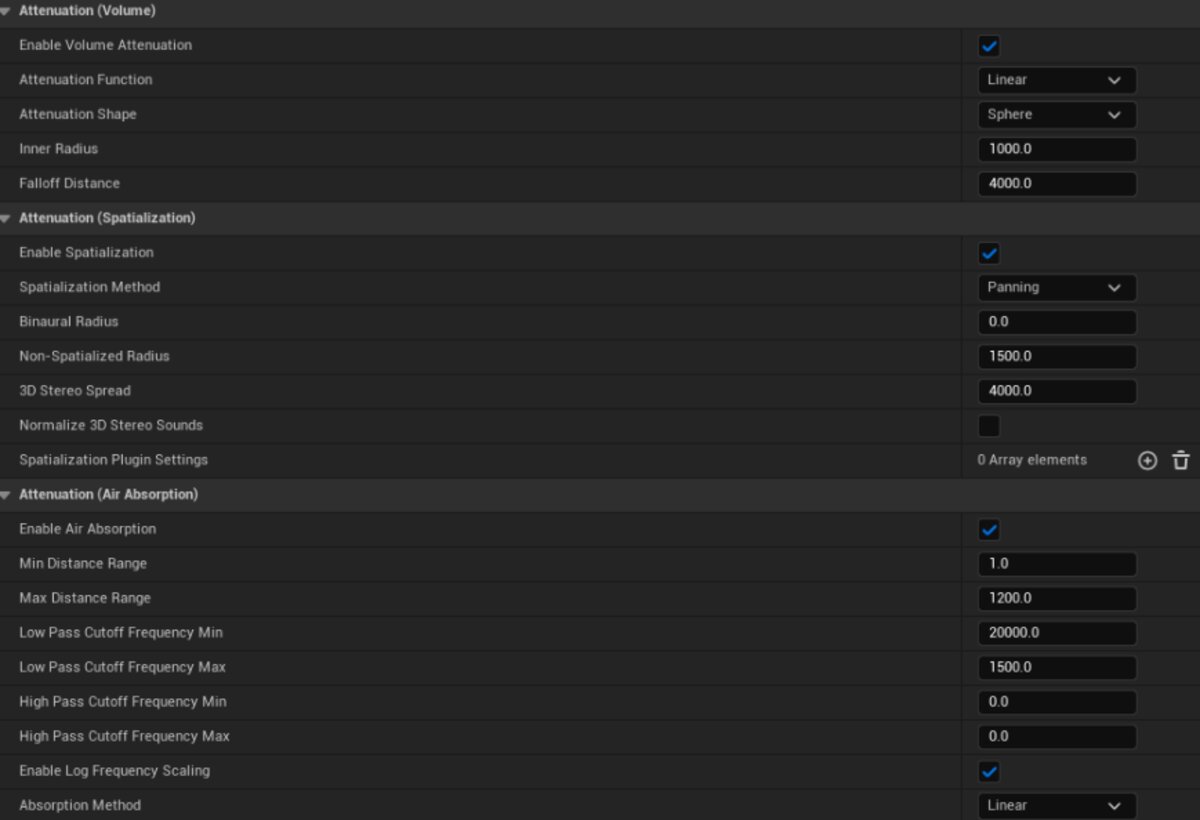Uncheck Enable Air Absorption

989,530
